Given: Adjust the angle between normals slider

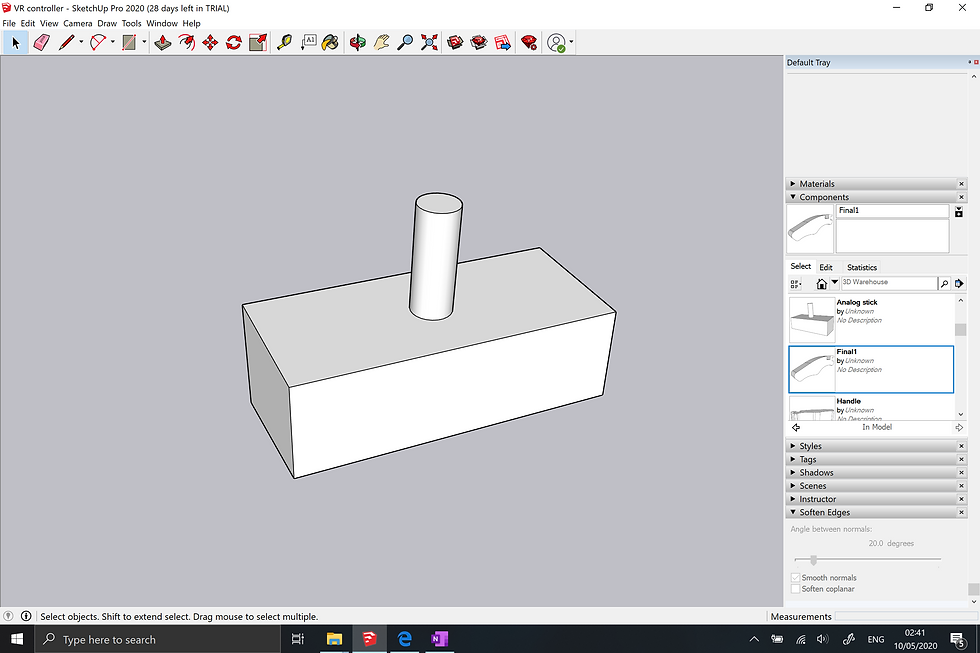Looking at the screenshot, I should click(813, 560).
